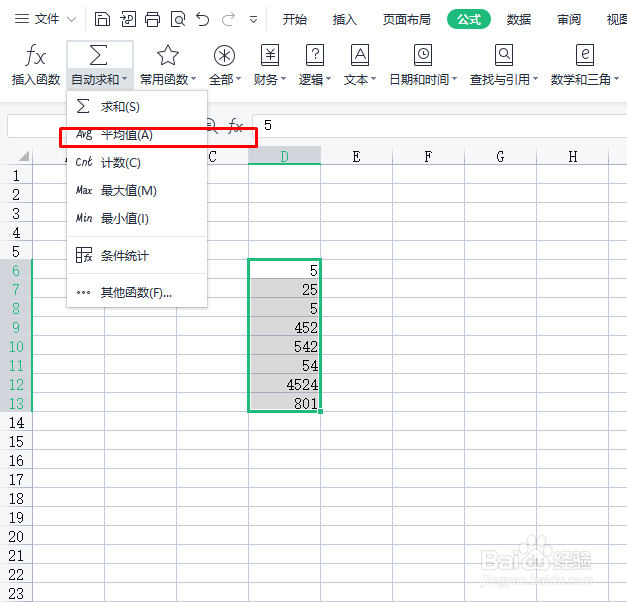Click cell containing 25
This screenshot has height=602, width=627.
point(284,290)
